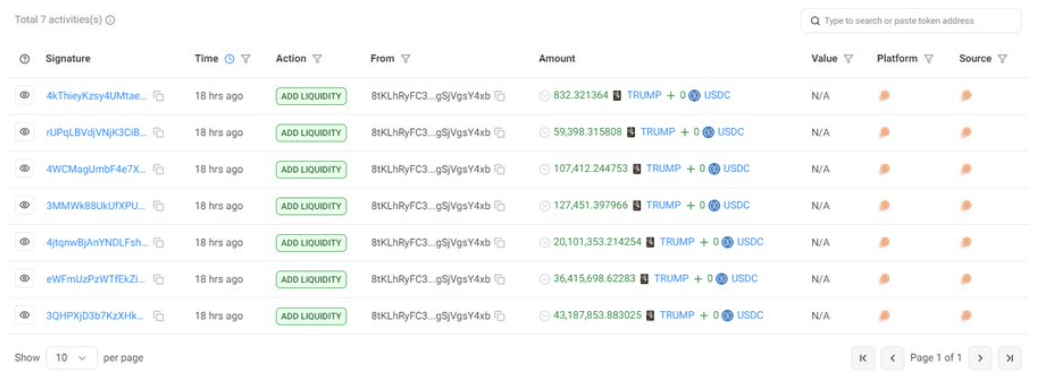Go to the previous page
Screen dimensions: 1040x376
click(892, 357)
